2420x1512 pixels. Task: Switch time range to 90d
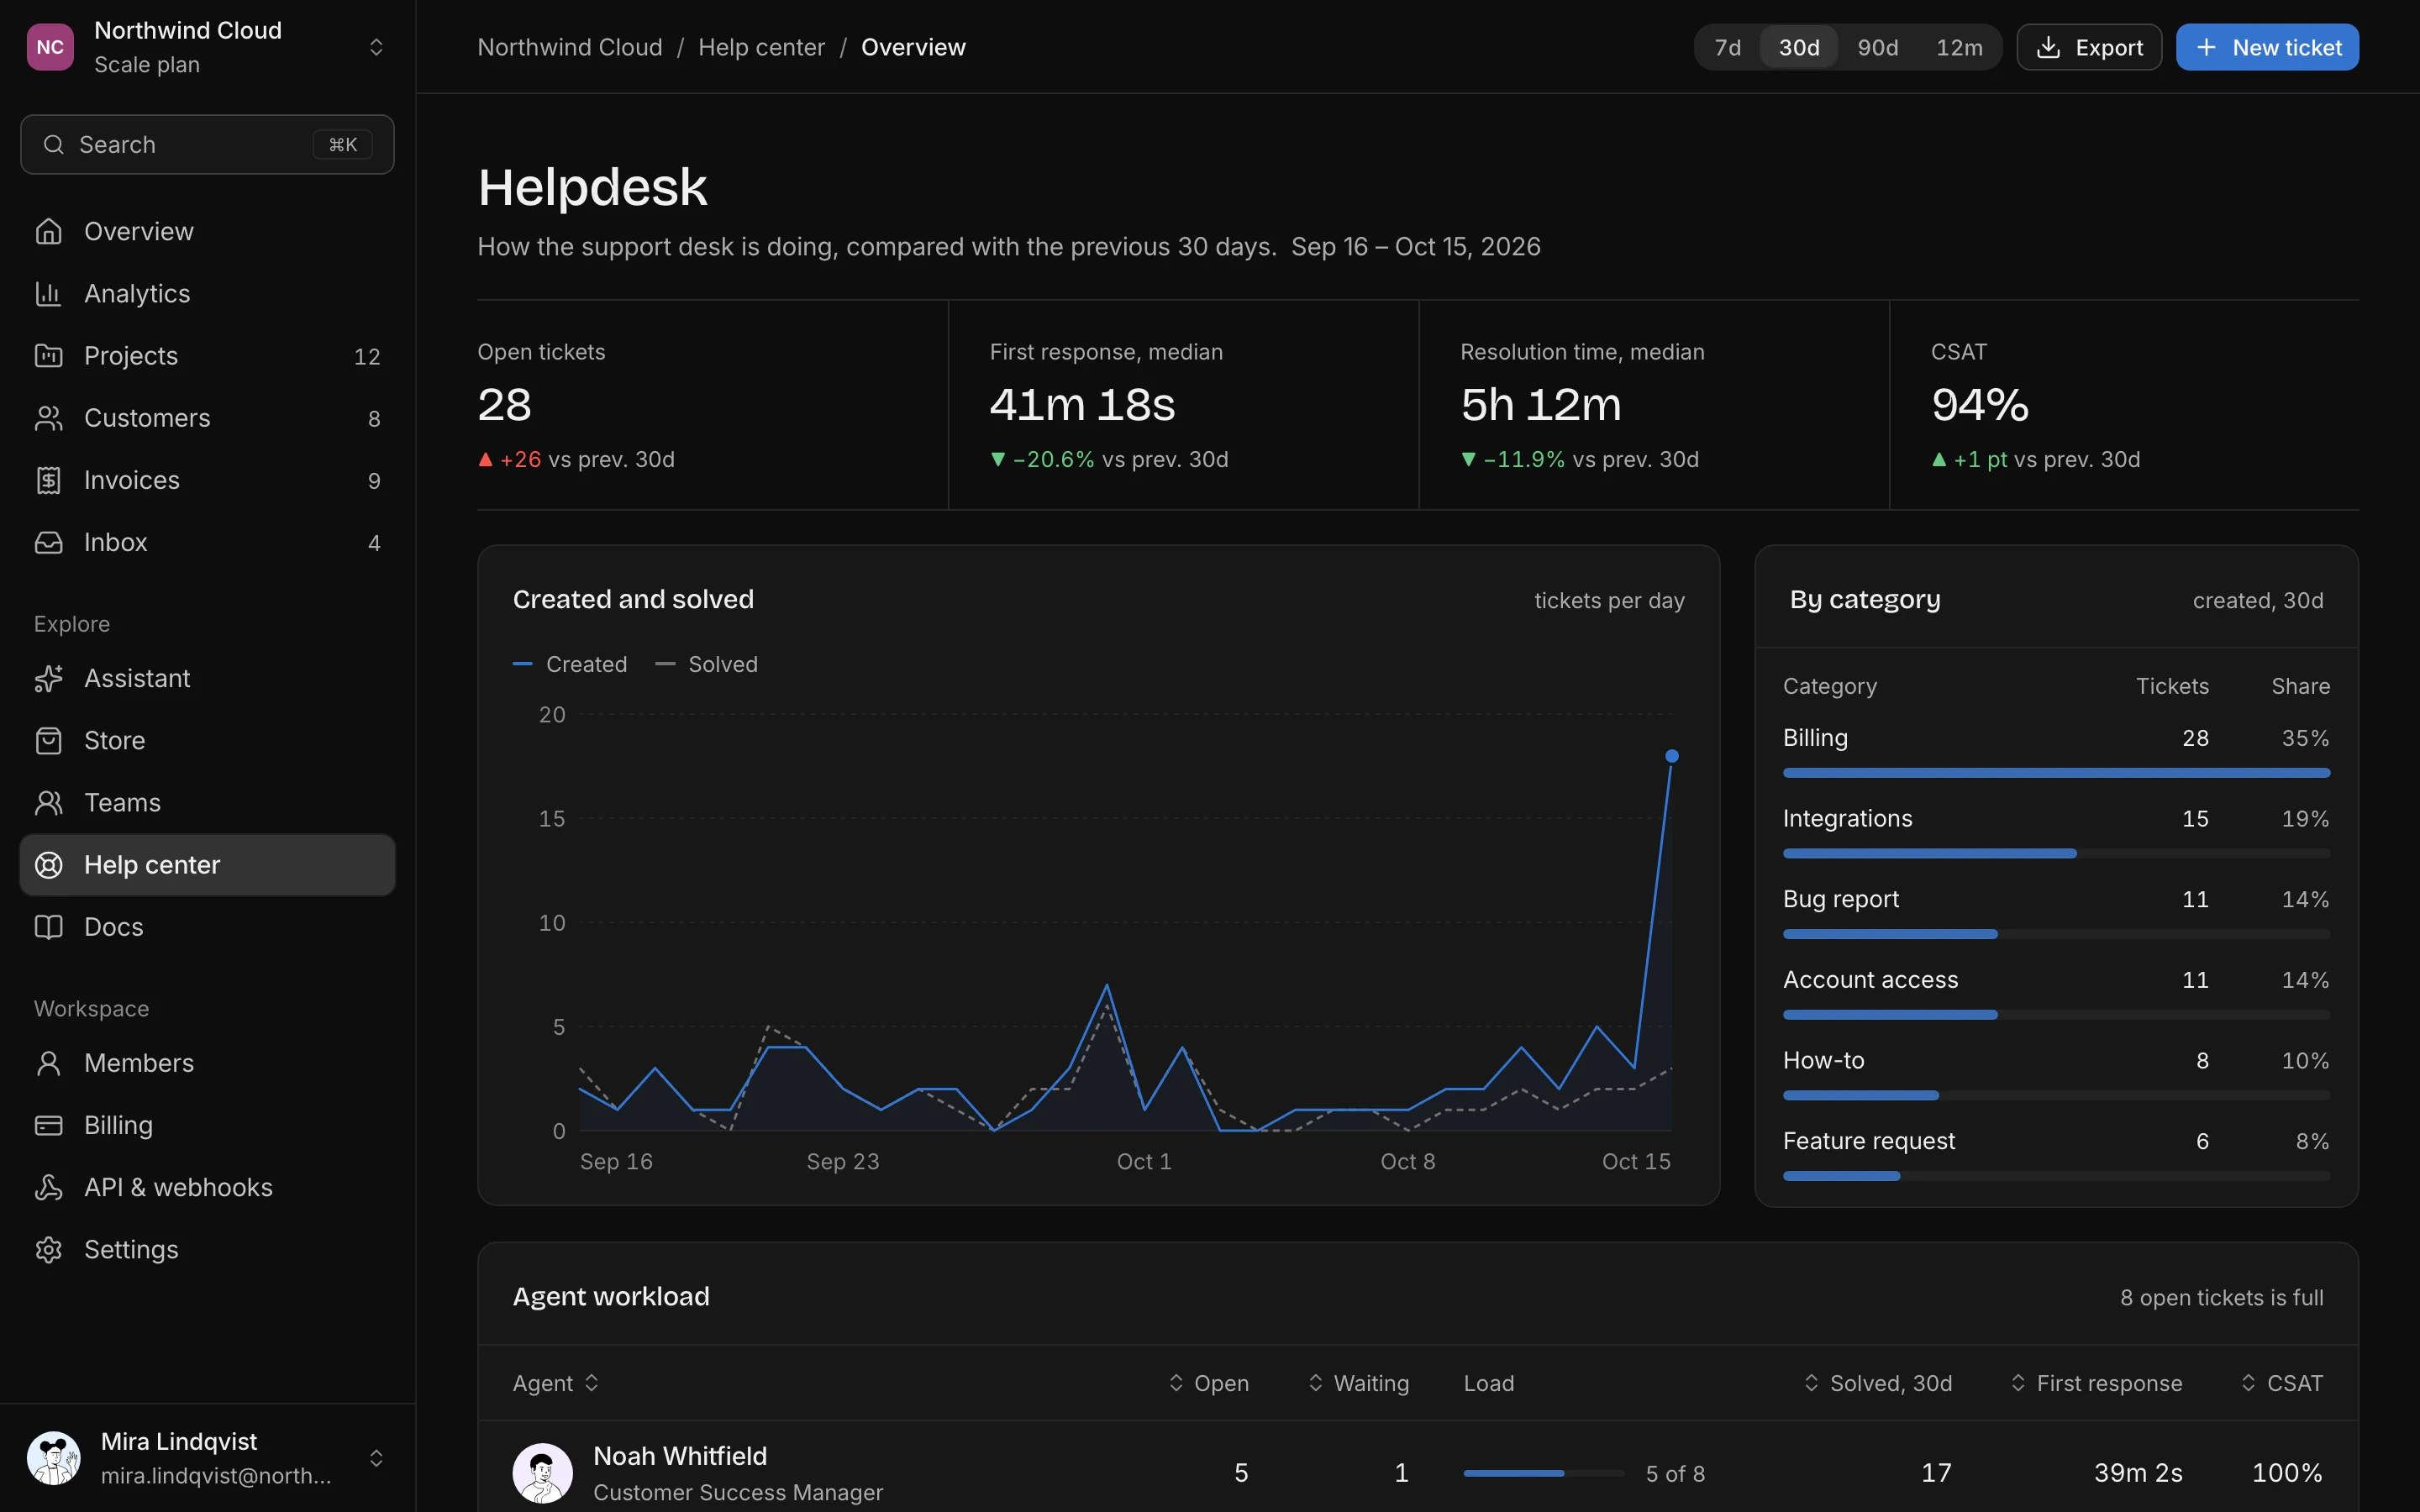coord(1877,47)
